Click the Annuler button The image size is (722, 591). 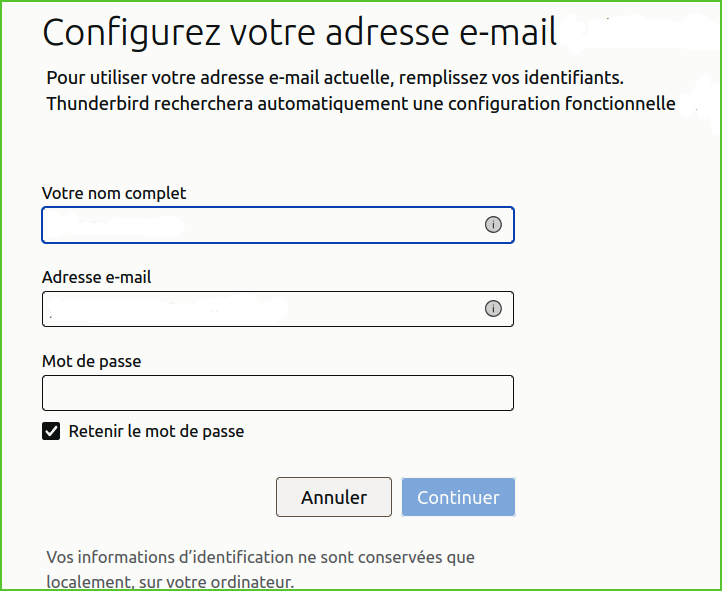334,497
